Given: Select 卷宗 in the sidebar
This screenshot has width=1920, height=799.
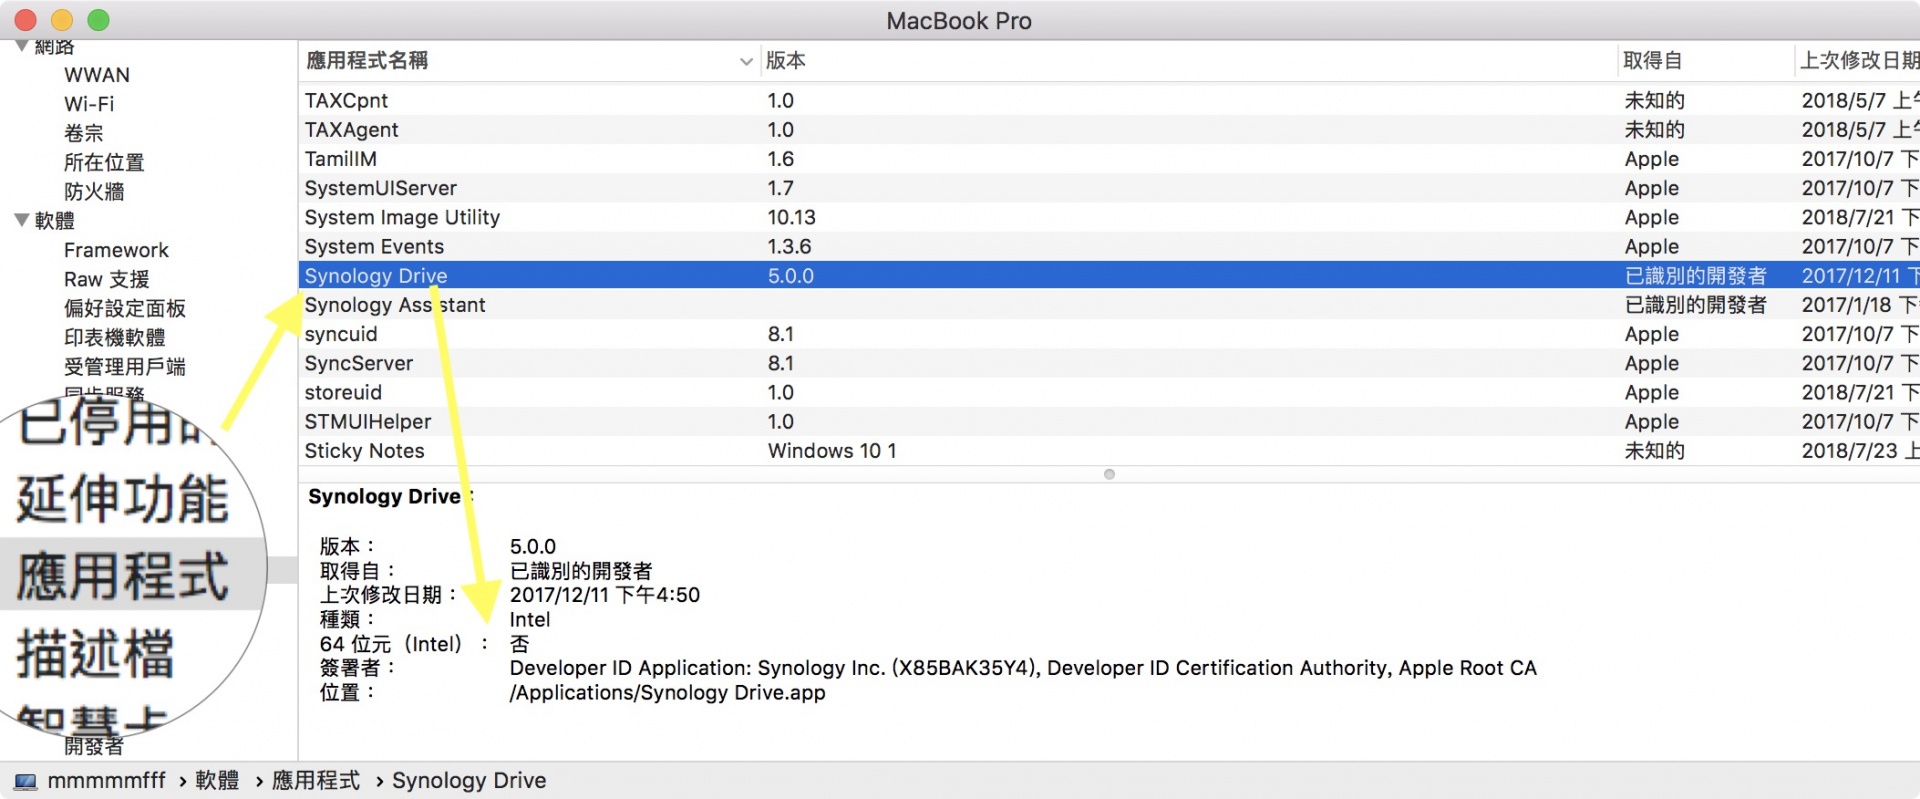Looking at the screenshot, I should tap(84, 133).
